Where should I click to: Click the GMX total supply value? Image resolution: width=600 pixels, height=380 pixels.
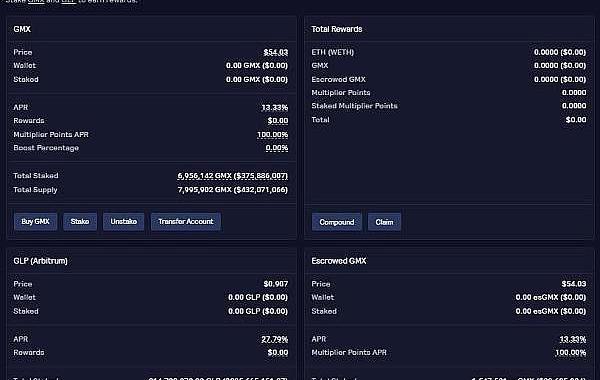(x=232, y=190)
